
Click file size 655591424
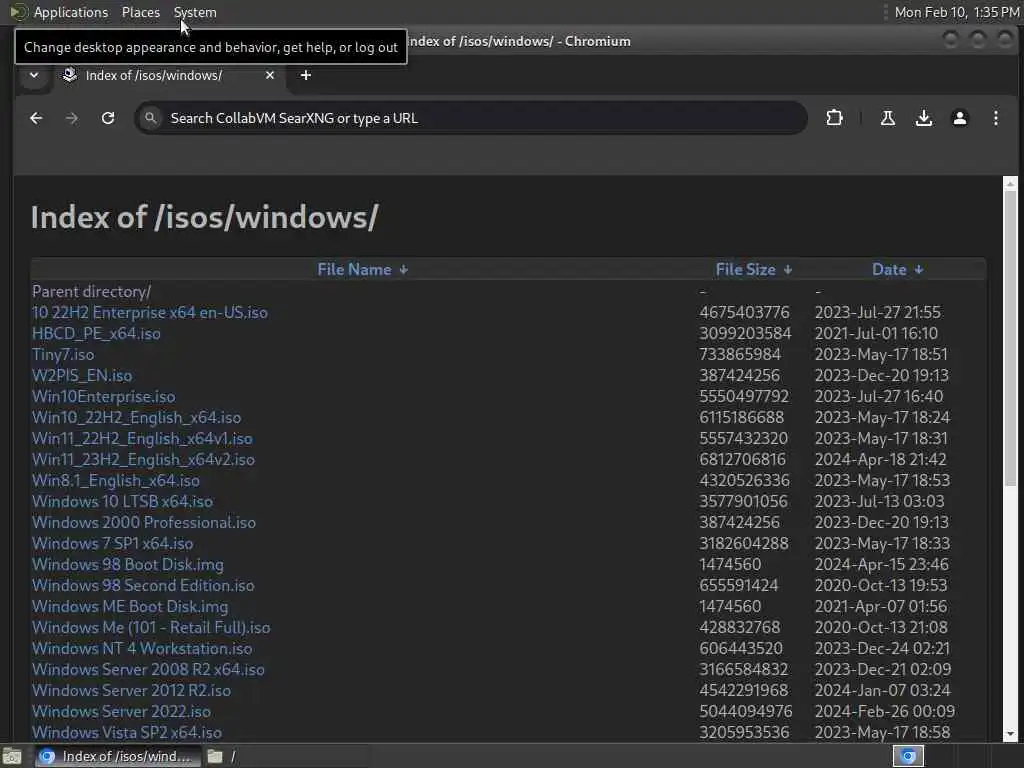[x=739, y=585]
